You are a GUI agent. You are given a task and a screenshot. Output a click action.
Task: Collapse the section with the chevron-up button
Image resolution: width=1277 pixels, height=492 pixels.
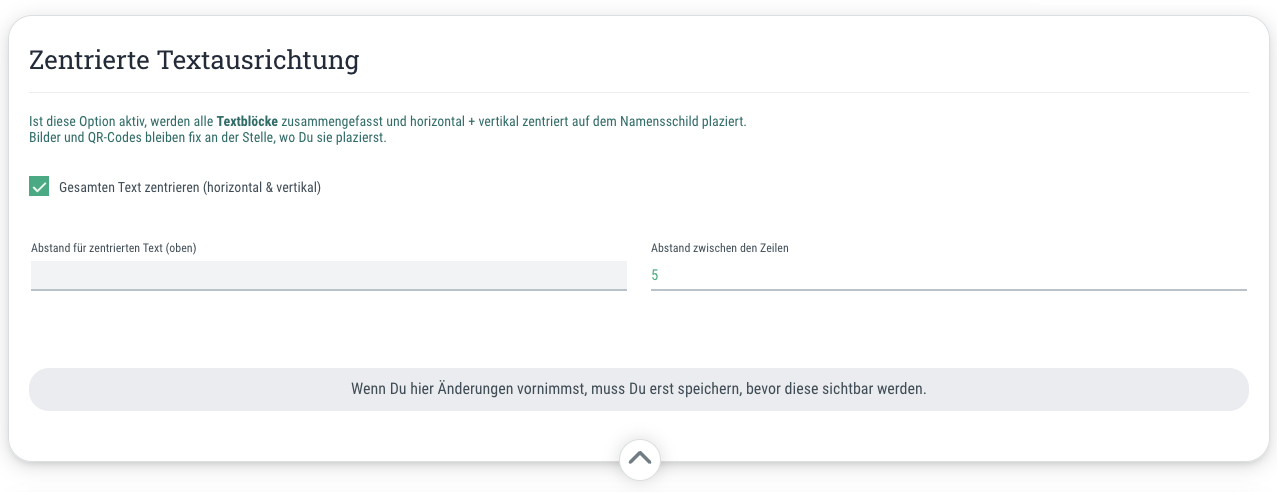point(640,460)
